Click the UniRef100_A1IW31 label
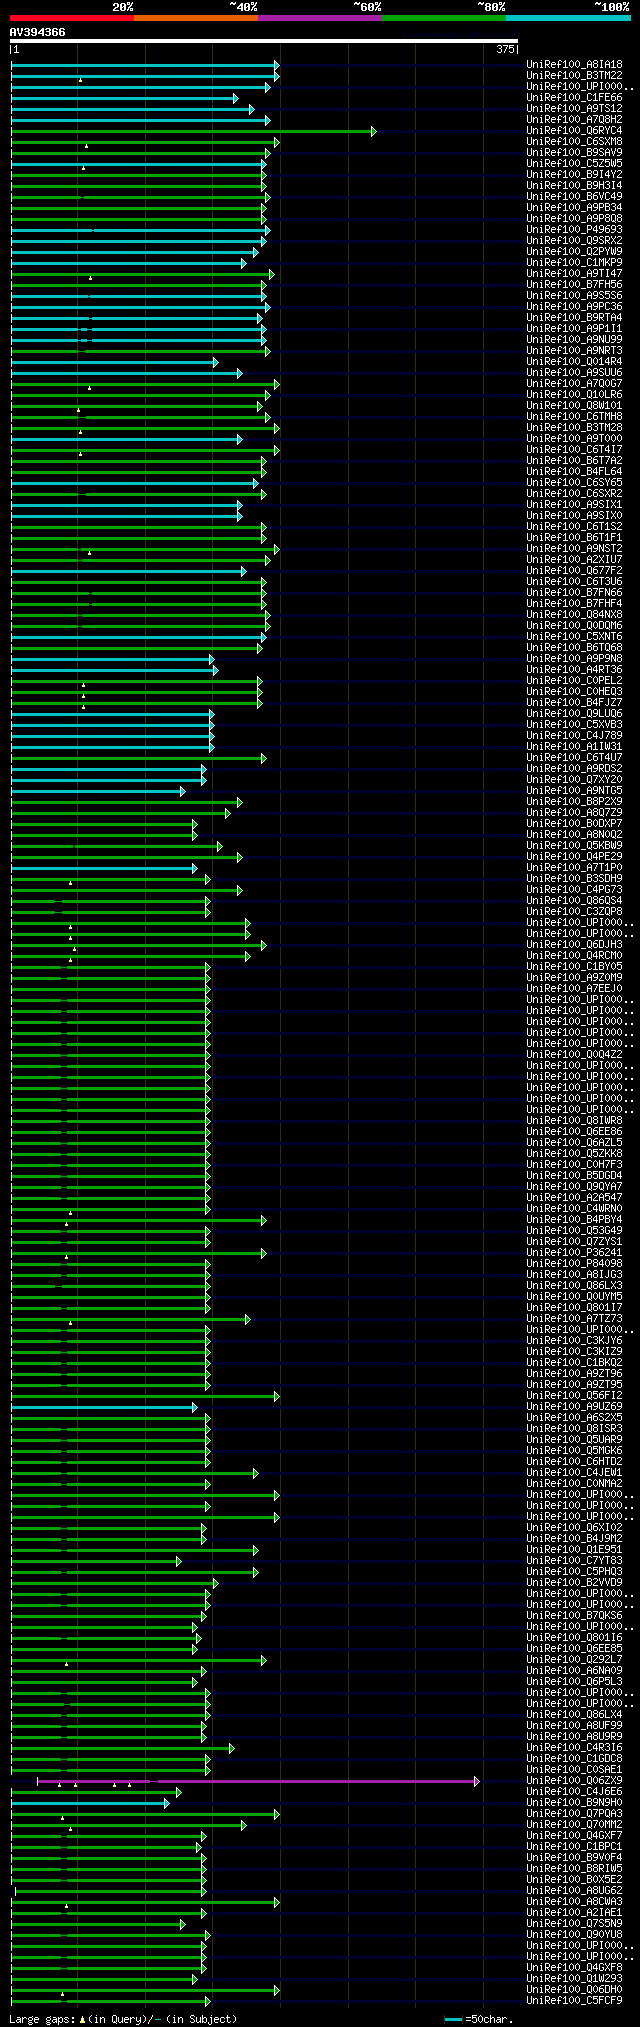This screenshot has width=640, height=2027. pos(574,747)
